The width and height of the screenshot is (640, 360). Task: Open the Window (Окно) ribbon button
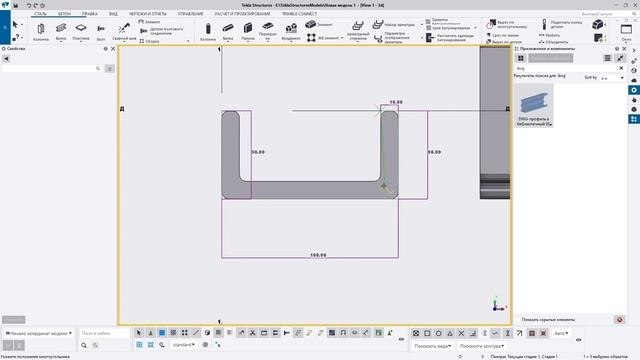626,32
